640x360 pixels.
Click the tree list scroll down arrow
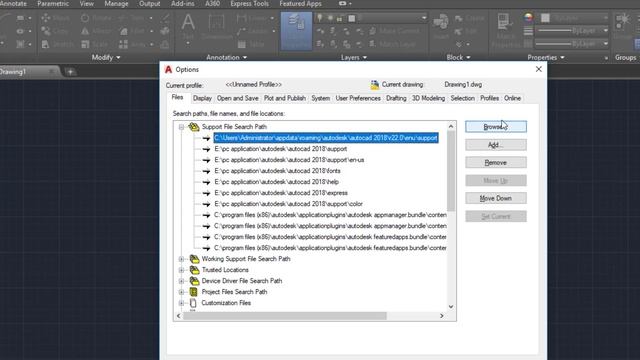451,307
